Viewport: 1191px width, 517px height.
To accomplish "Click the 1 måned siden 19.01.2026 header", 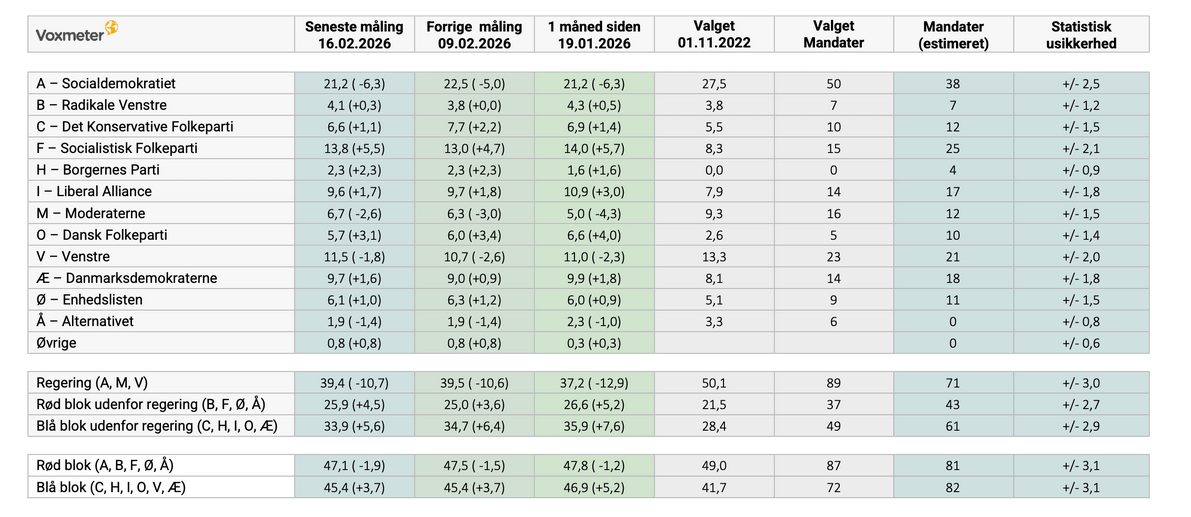I will coord(594,35).
